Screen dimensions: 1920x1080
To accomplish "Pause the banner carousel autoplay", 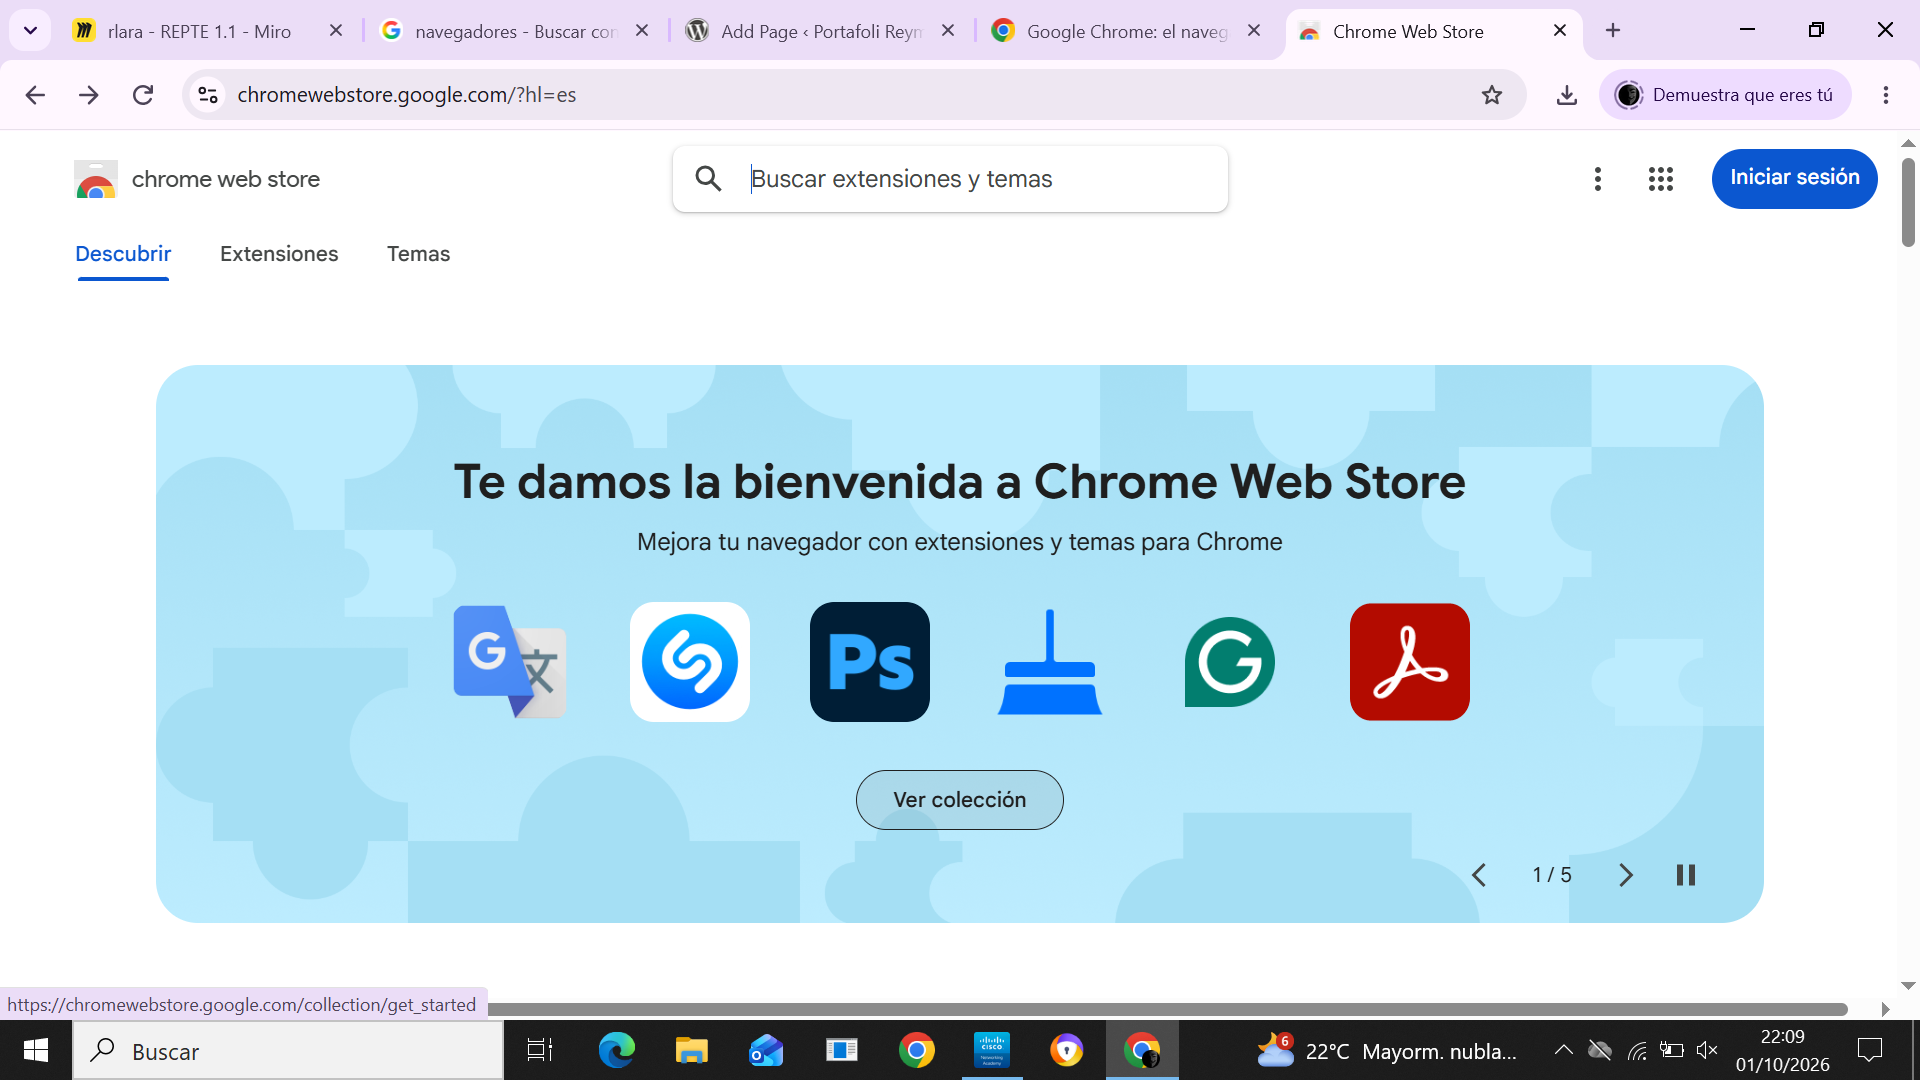I will [1686, 875].
